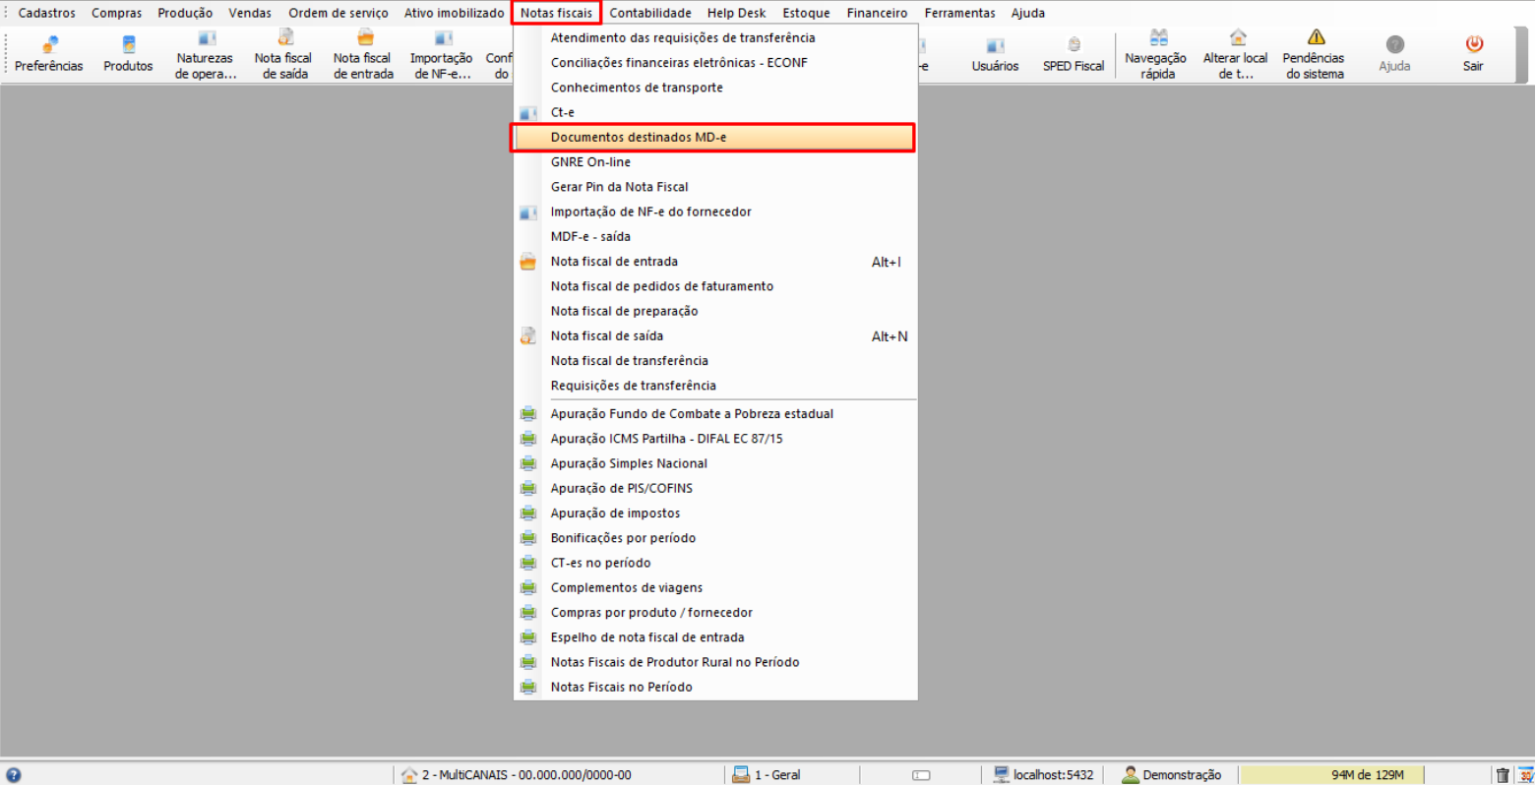This screenshot has width=1536, height=785.
Task: Click Alterar local de trabalho house icon
Action: (1237, 38)
